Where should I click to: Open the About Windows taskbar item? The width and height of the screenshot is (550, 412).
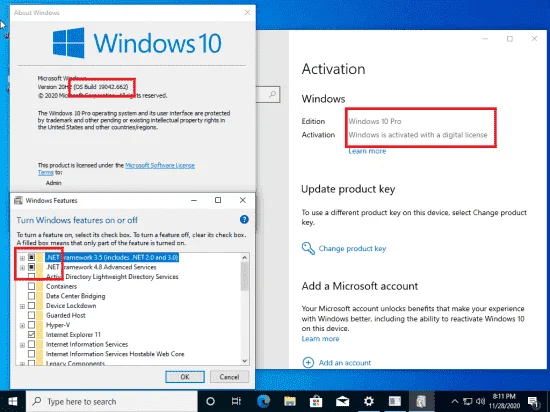395,401
